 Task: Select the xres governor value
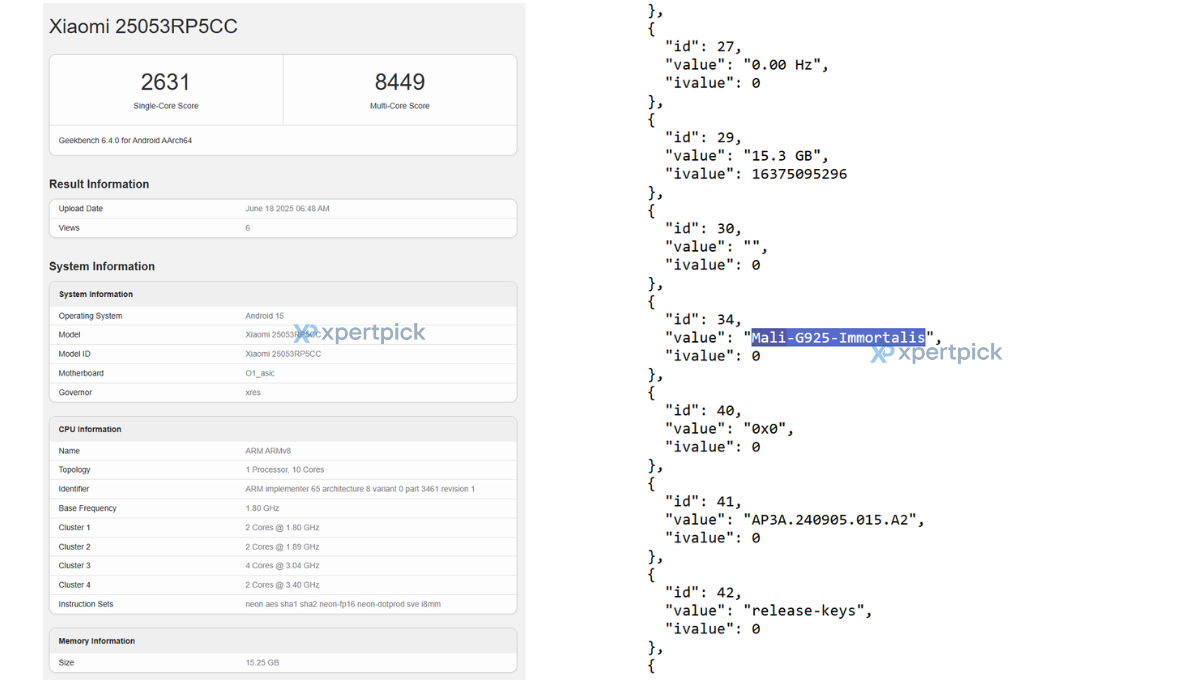pos(253,392)
